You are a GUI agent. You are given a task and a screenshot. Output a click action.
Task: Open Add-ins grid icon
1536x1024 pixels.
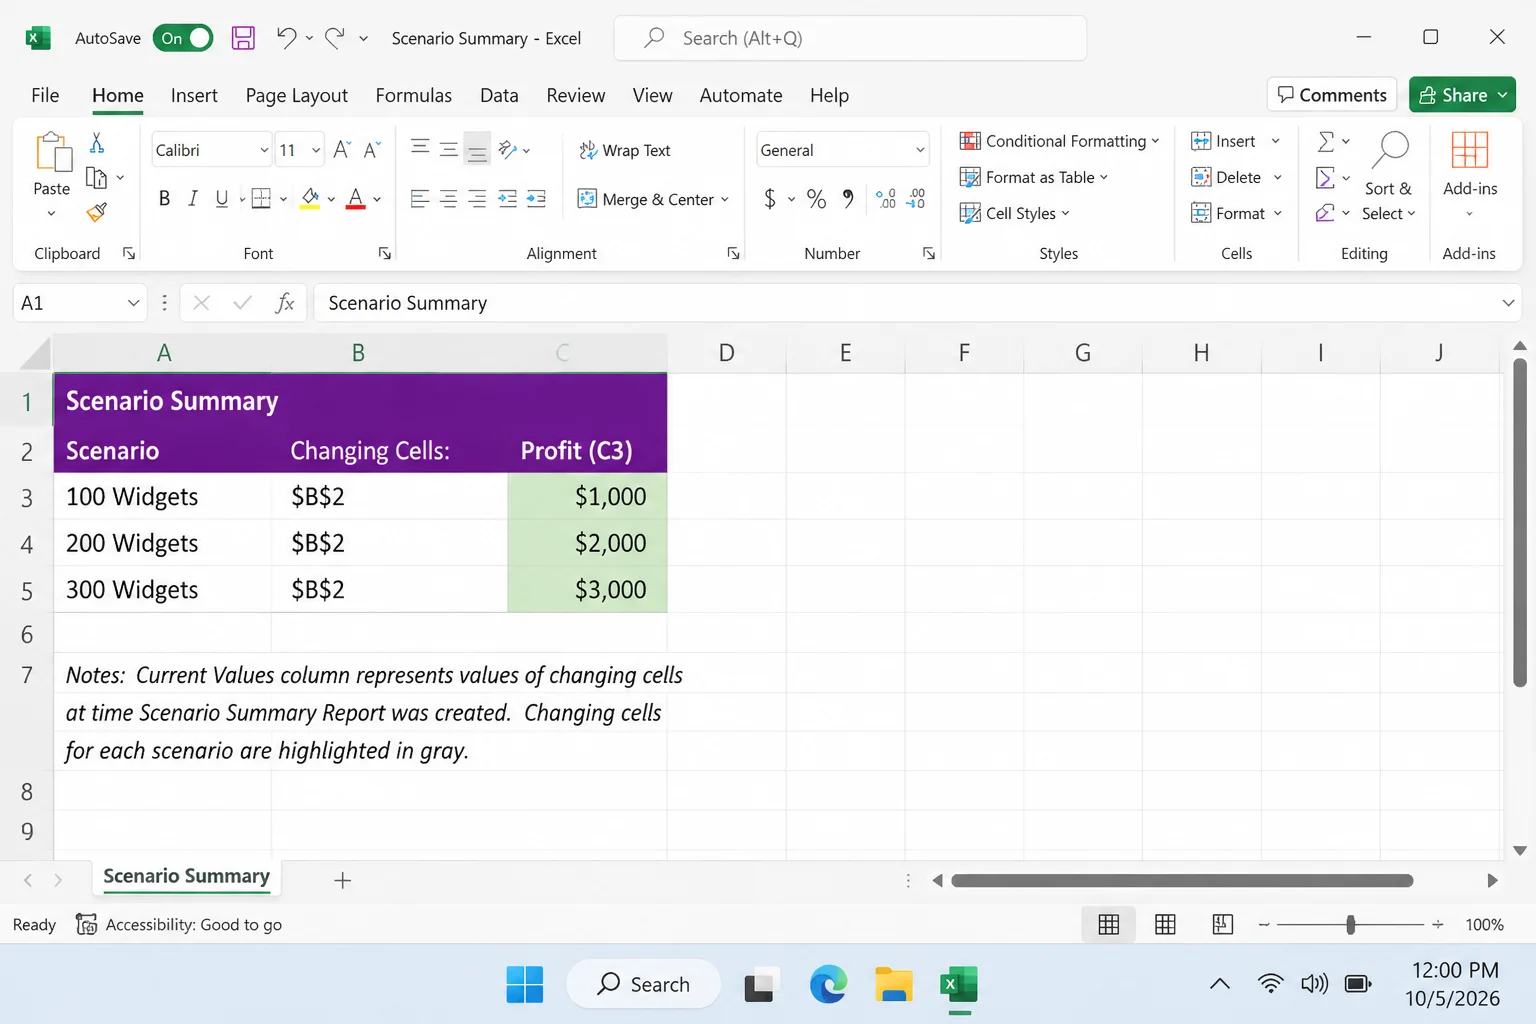pyautogui.click(x=1469, y=151)
